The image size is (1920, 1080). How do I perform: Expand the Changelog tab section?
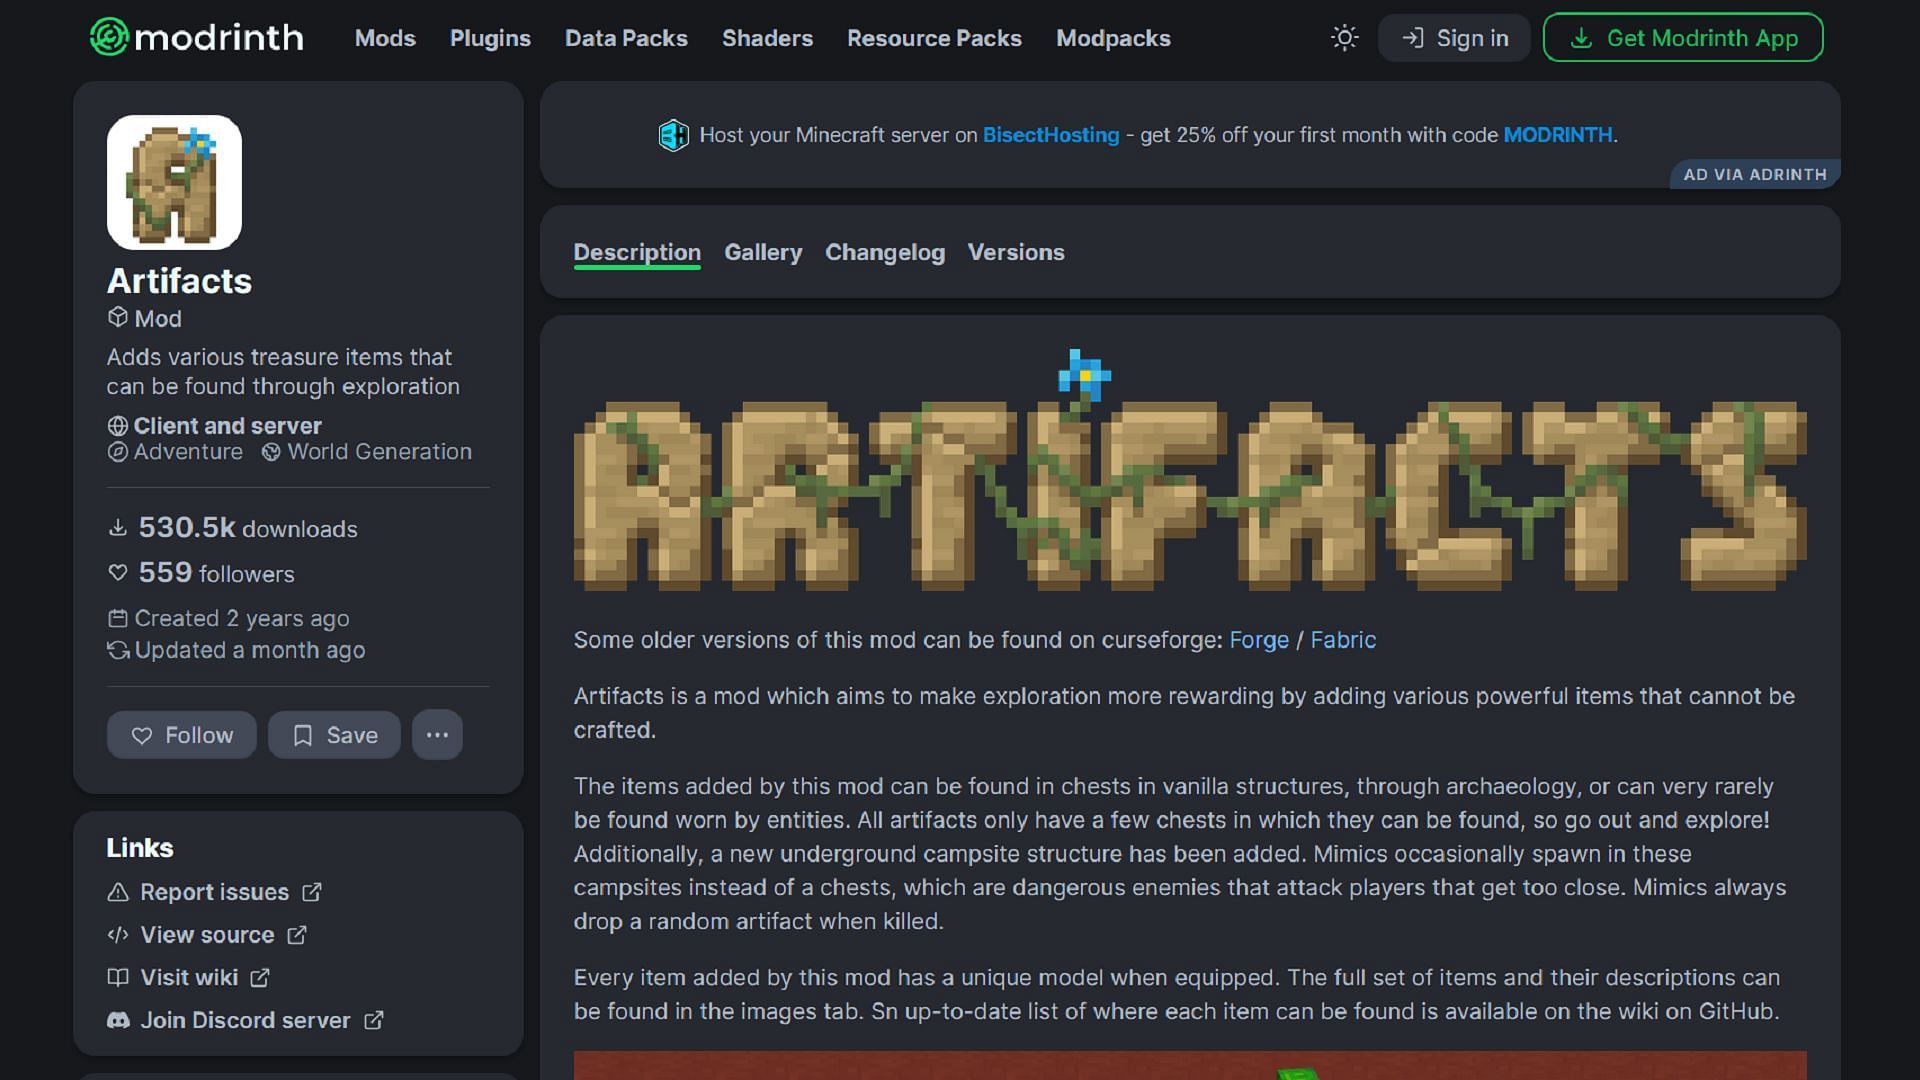coord(884,252)
